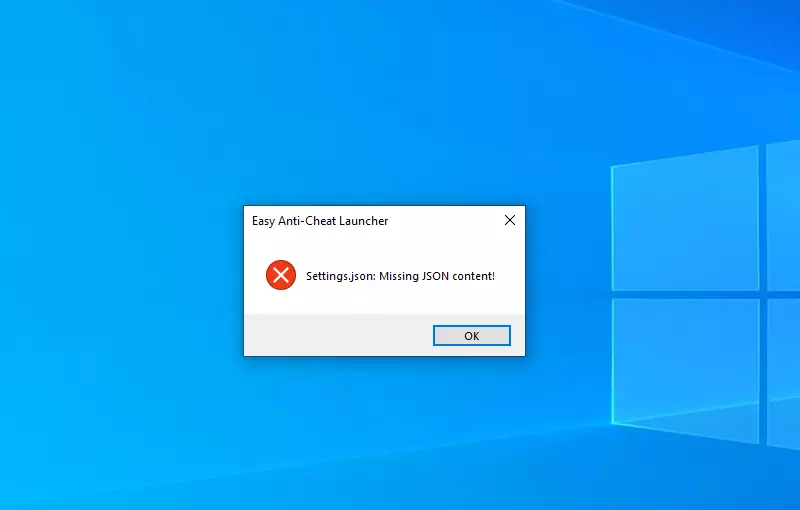Click the word 'content!' in the error message
This screenshot has width=800, height=510.
tap(473, 276)
